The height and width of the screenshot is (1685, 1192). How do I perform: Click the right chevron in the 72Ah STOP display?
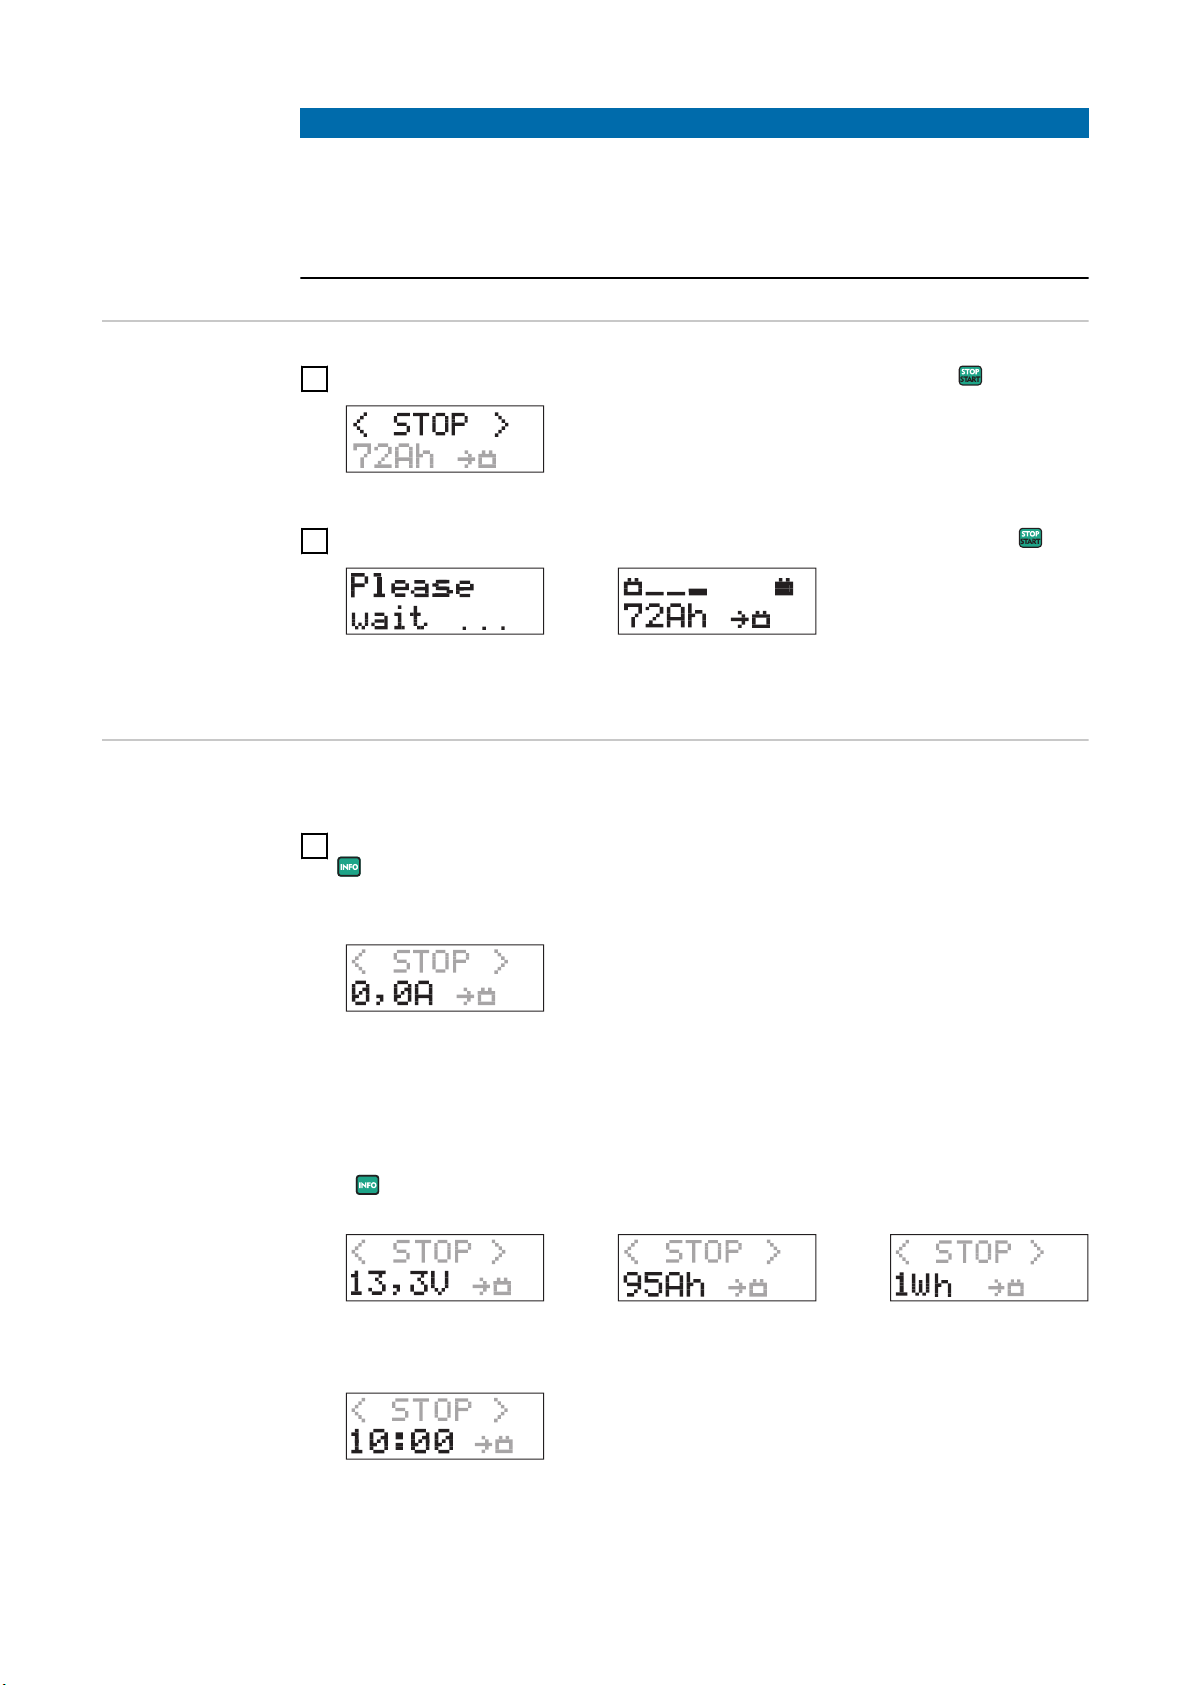coord(501,424)
